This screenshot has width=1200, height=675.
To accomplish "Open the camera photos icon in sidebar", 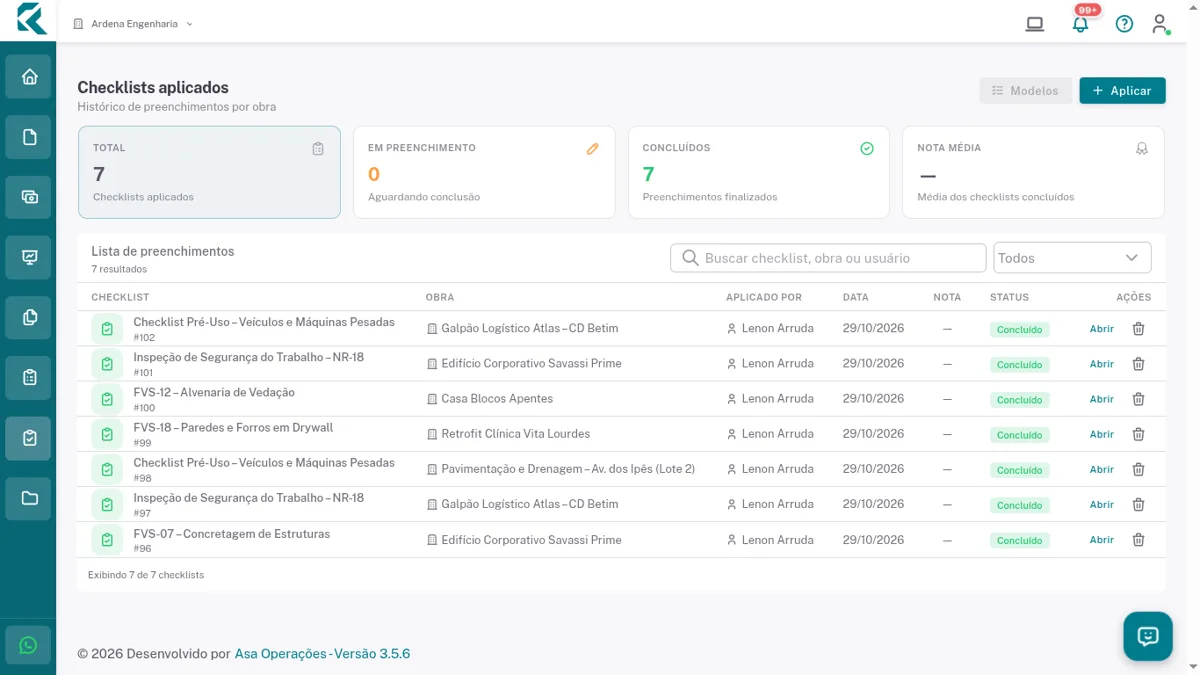I will pyautogui.click(x=29, y=197).
